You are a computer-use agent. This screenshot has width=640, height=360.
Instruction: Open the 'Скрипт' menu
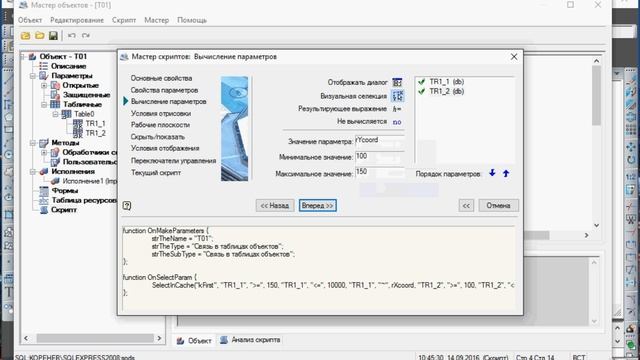pyautogui.click(x=124, y=20)
